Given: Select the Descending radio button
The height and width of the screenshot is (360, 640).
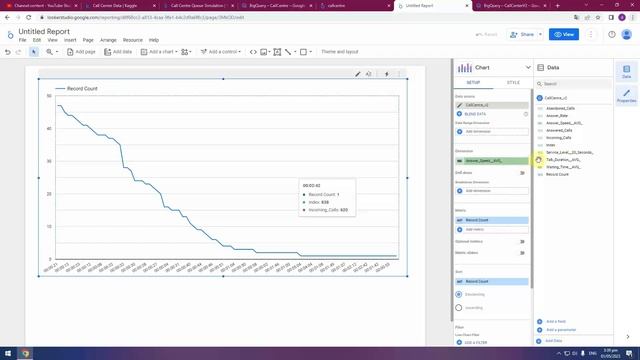Looking at the screenshot, I should click(x=459, y=294).
